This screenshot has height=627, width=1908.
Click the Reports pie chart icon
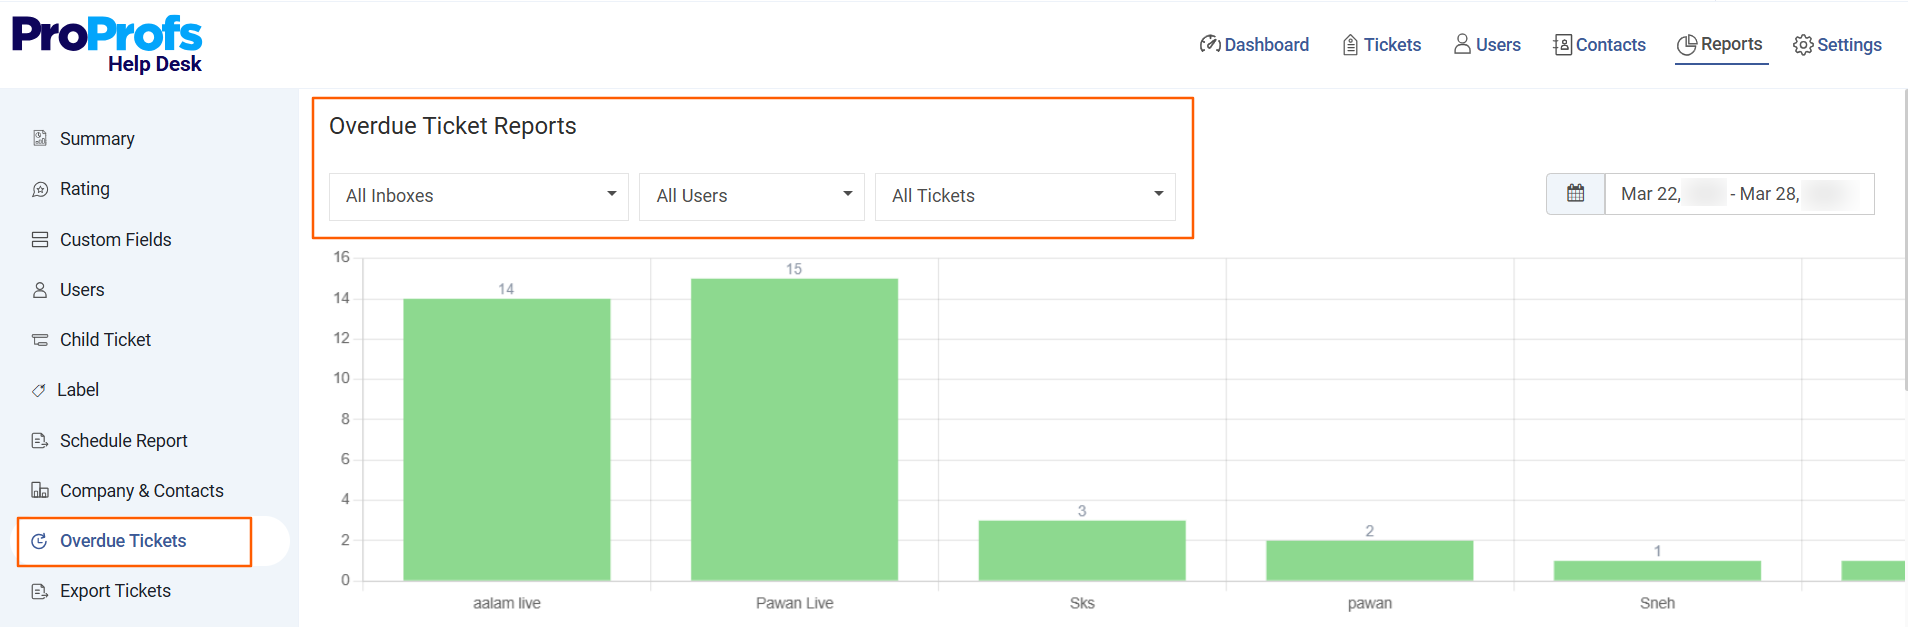(1687, 44)
